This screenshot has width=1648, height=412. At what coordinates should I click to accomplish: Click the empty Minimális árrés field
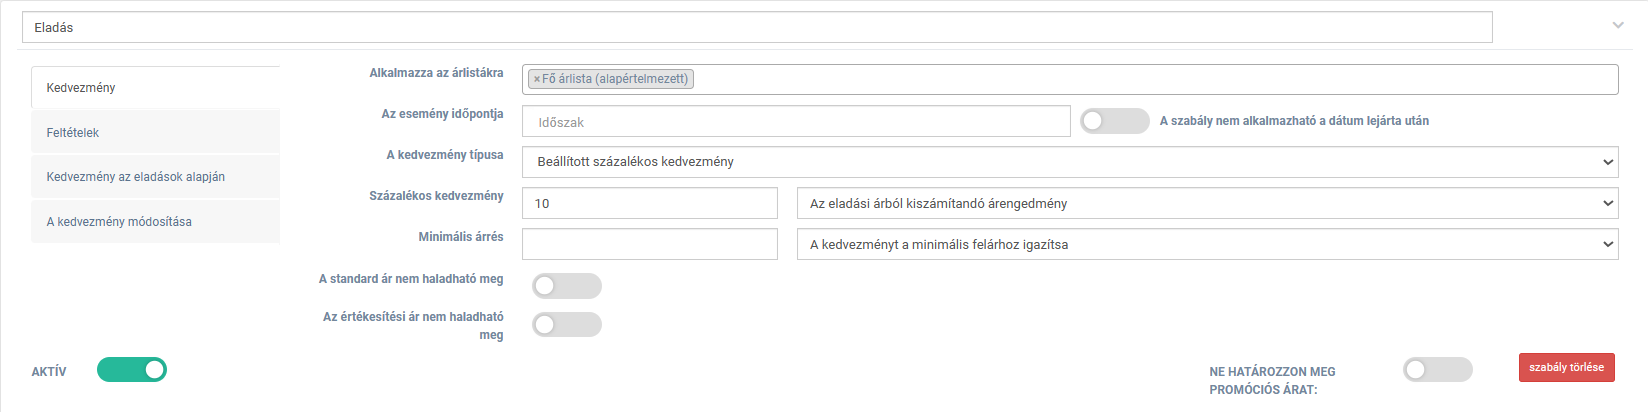pos(649,244)
